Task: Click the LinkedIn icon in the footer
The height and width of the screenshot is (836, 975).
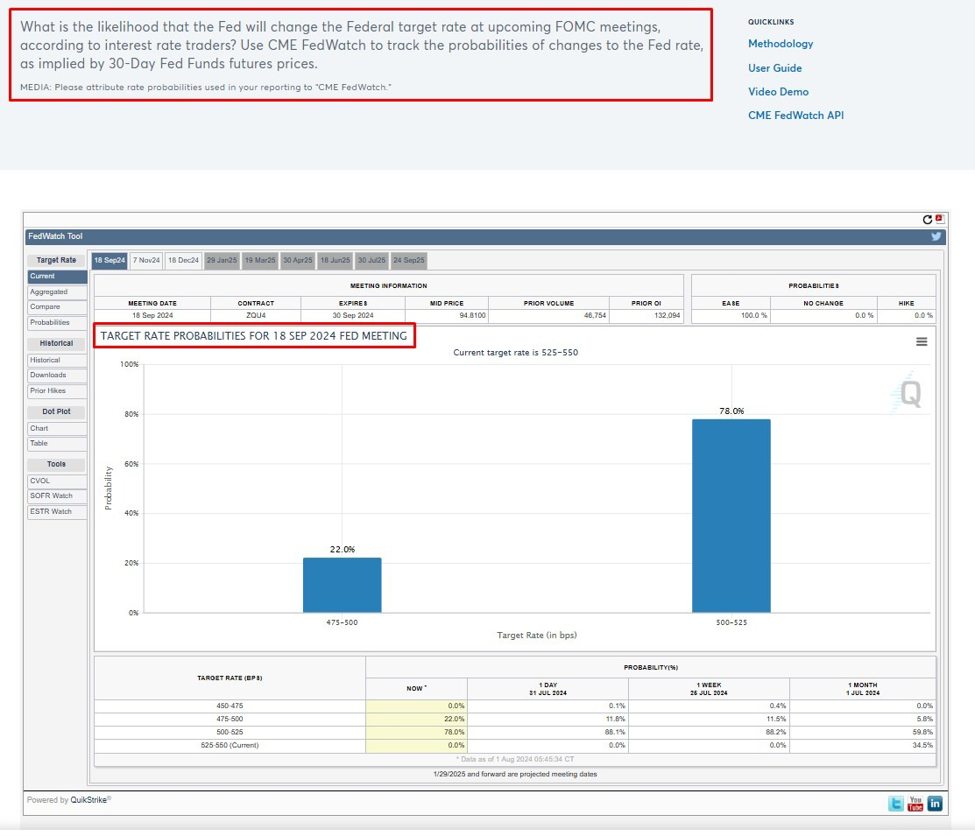Action: click(935, 802)
